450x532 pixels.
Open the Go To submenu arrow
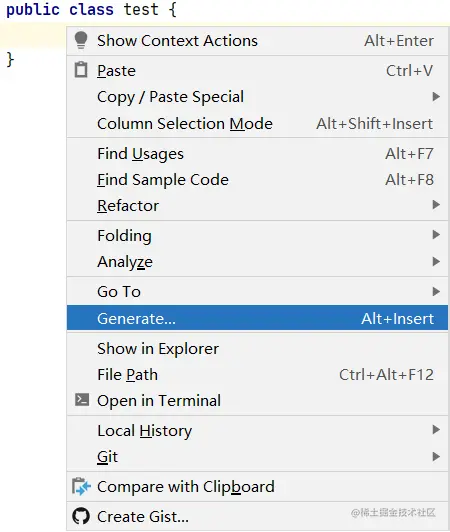pos(436,291)
